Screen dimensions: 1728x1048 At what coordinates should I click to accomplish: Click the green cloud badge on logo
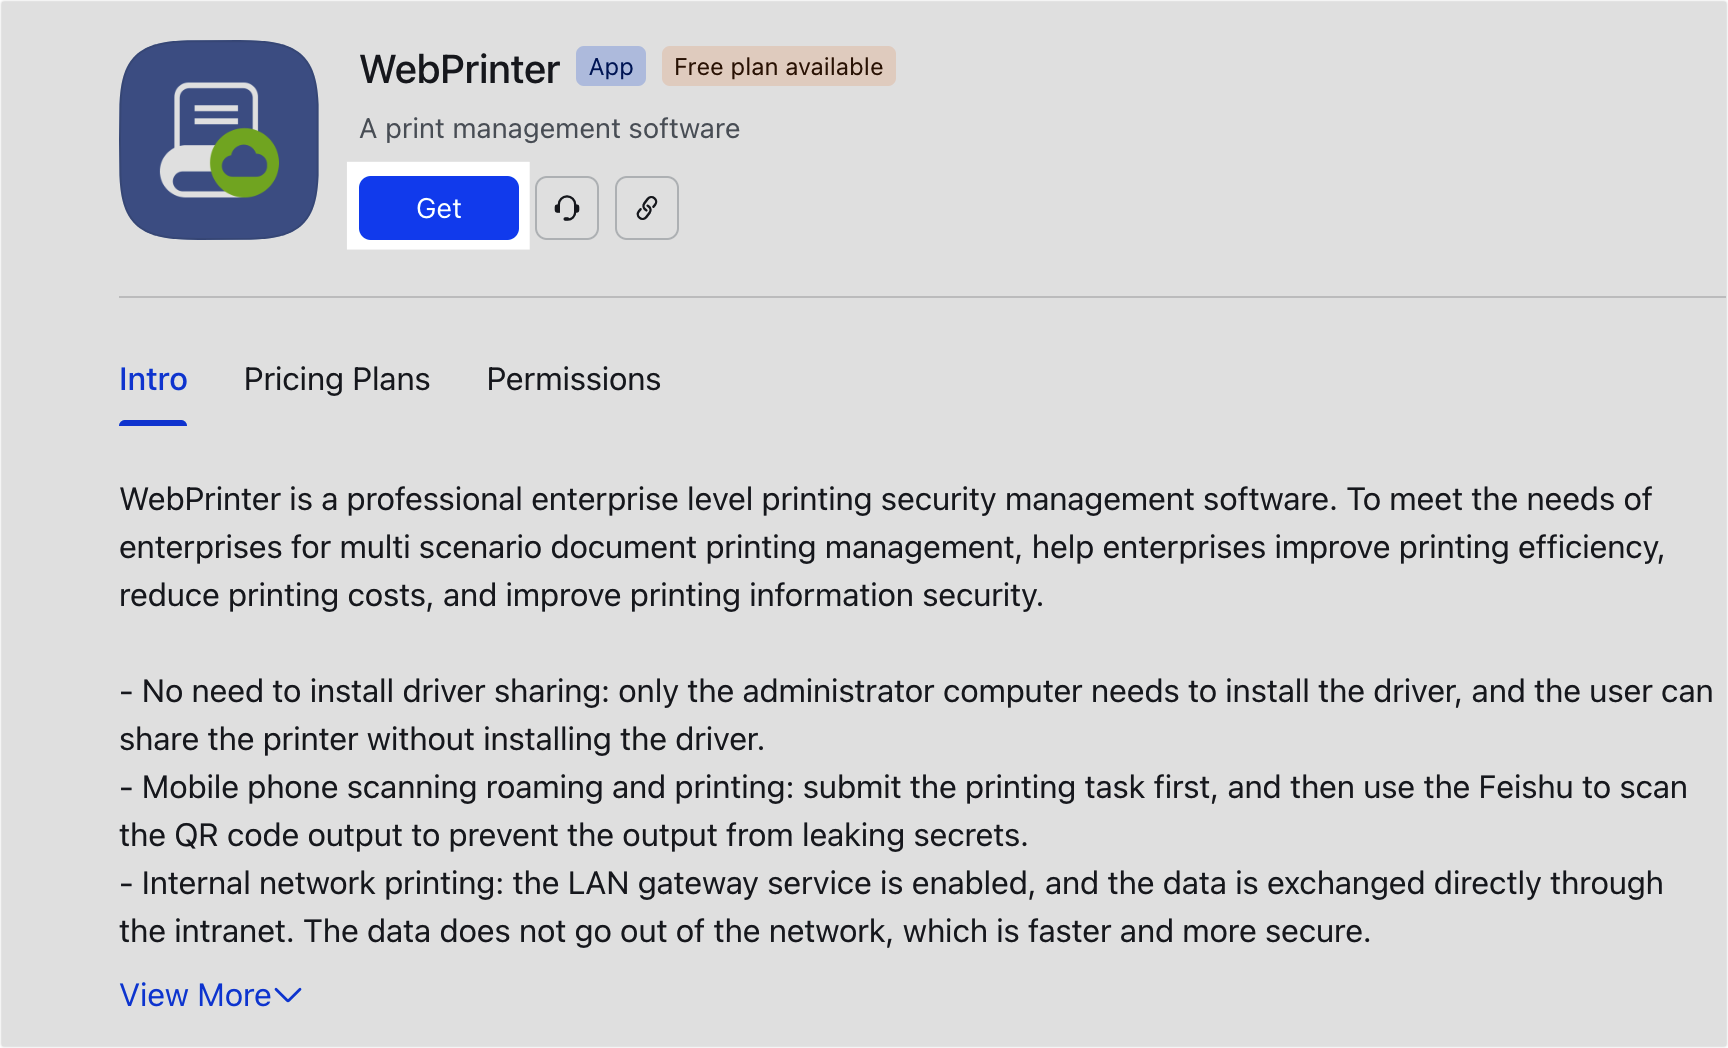click(244, 162)
